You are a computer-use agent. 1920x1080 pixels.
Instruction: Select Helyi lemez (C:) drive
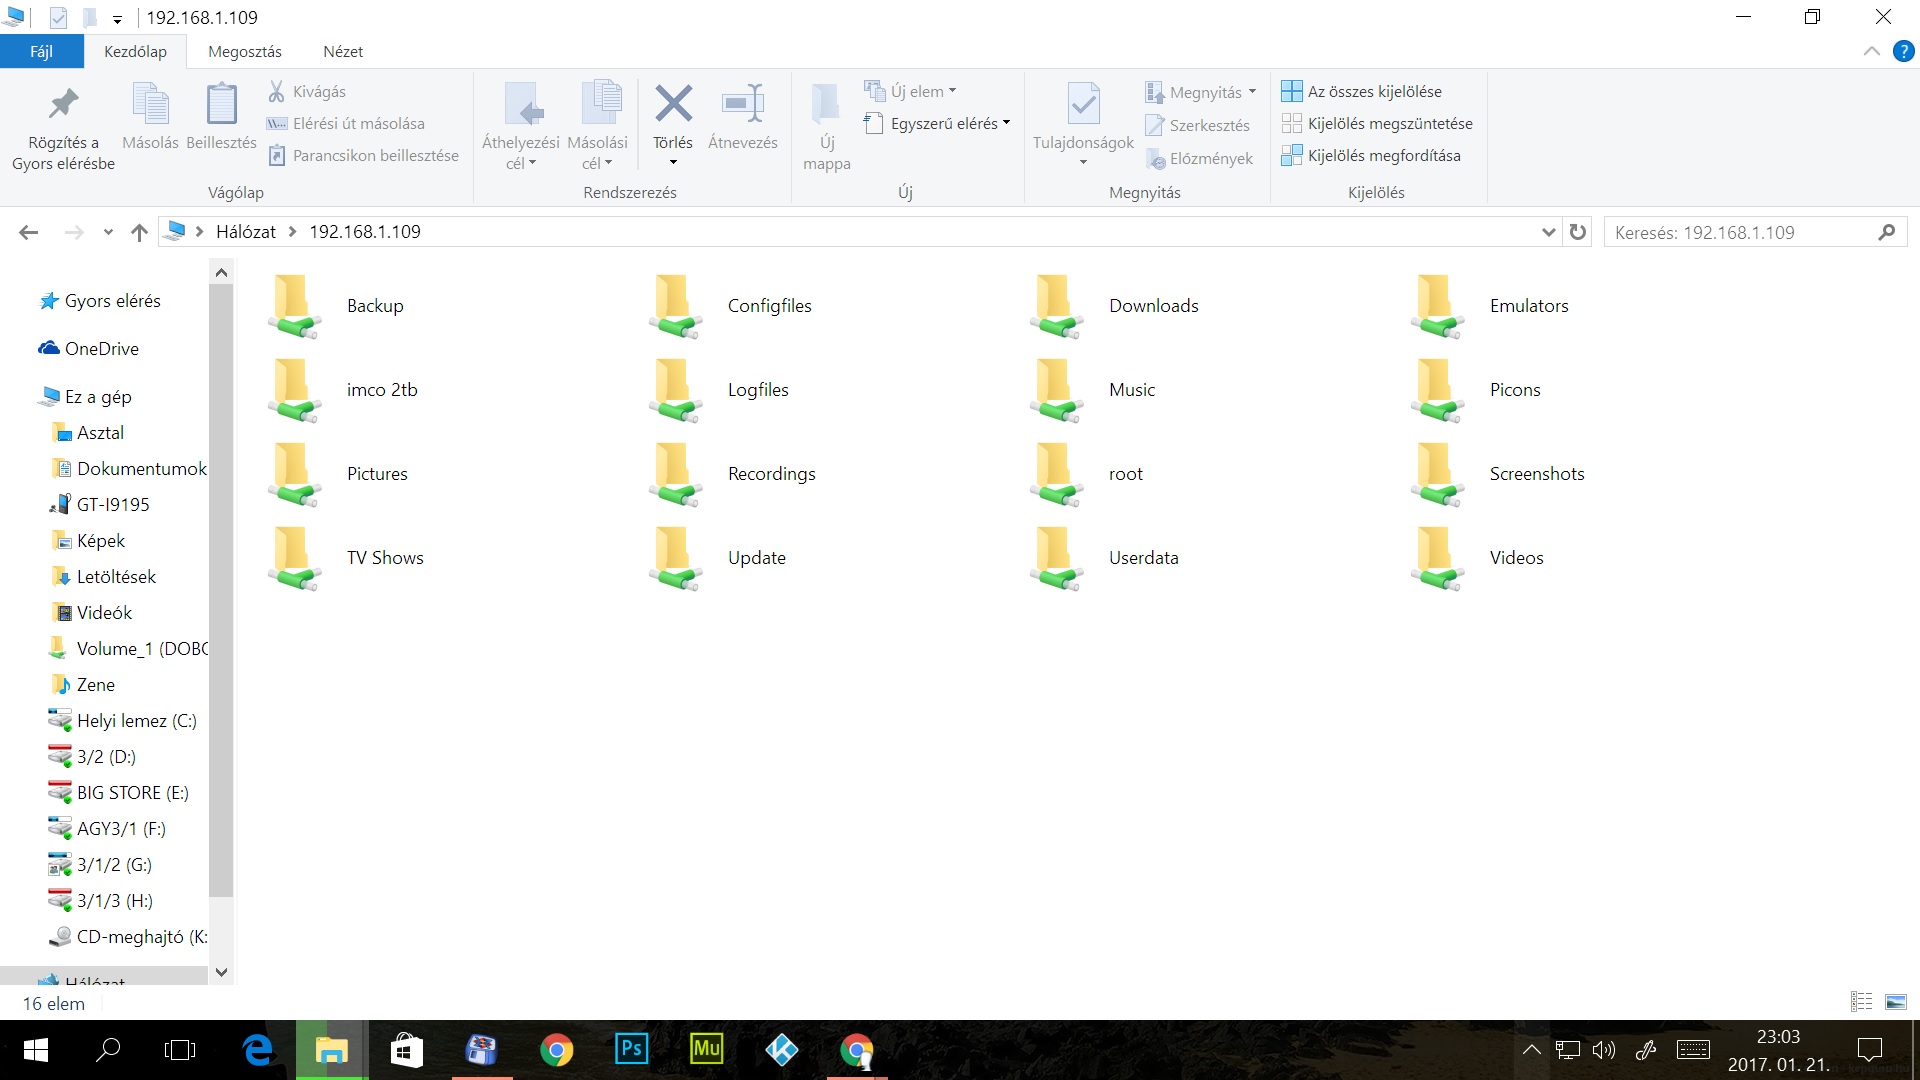tap(123, 720)
